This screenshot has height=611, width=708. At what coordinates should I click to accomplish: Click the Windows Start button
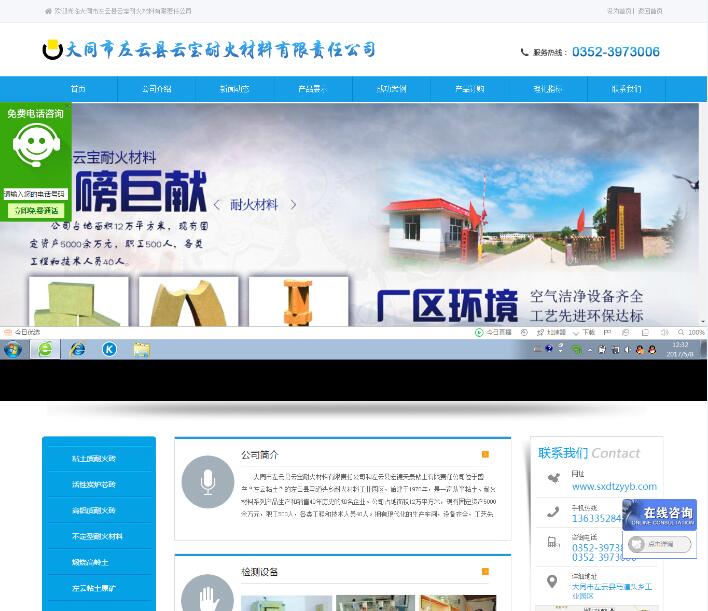pos(13,349)
